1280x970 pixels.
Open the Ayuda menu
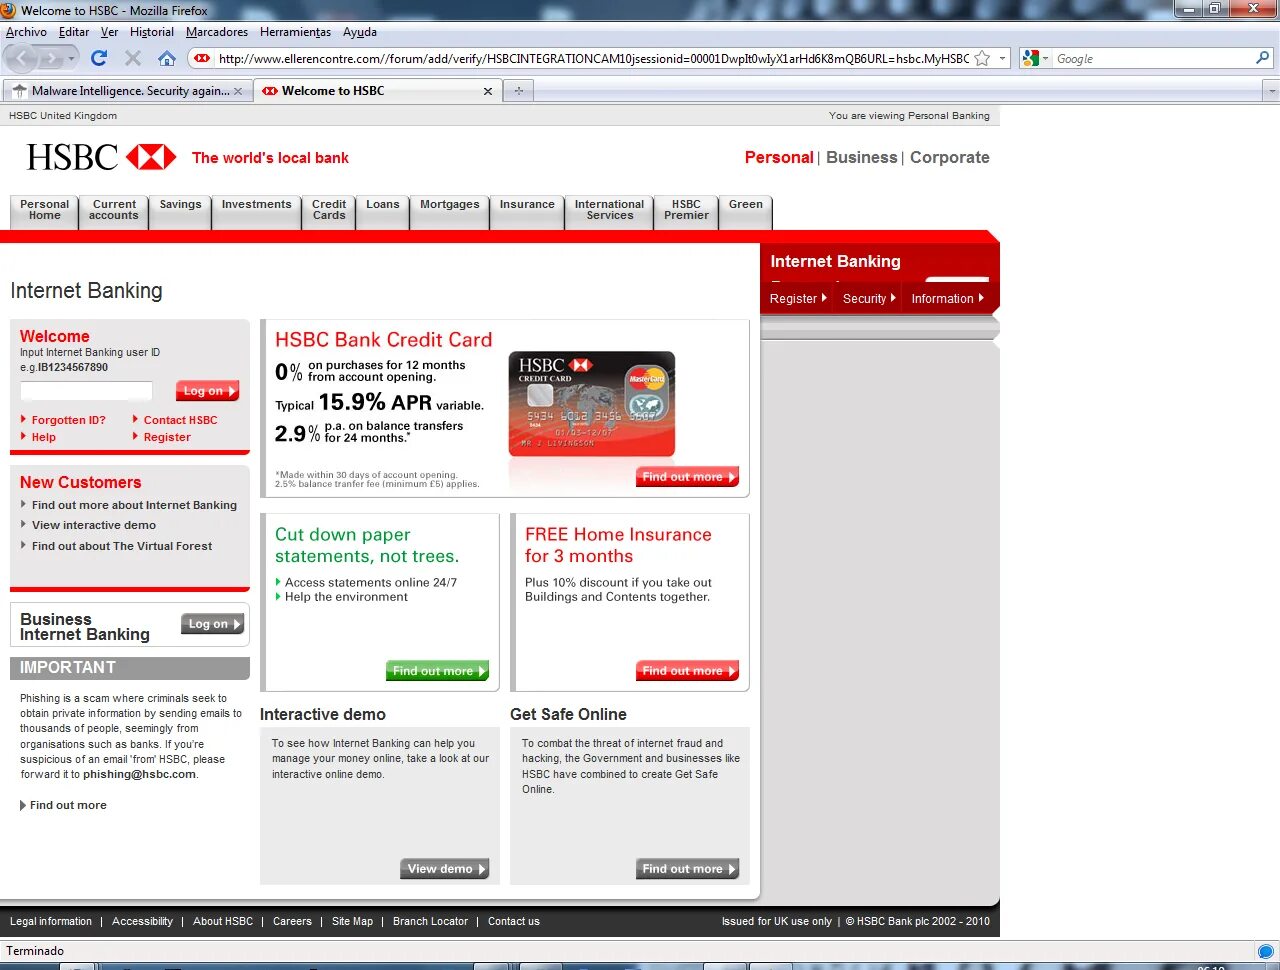coord(360,32)
